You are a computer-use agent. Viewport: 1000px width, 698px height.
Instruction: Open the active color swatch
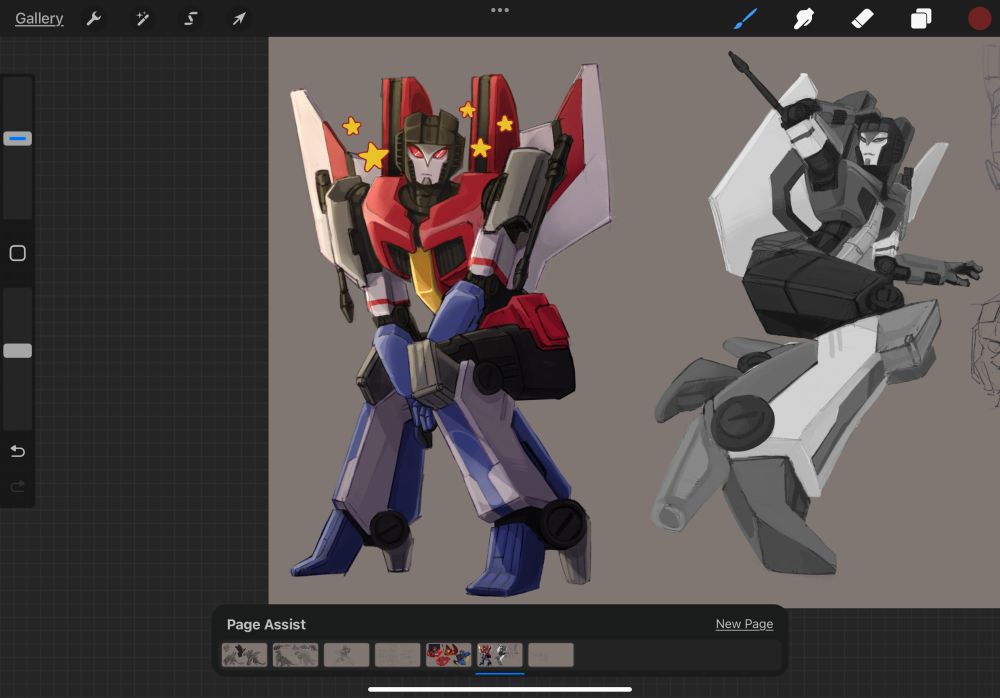click(979, 19)
